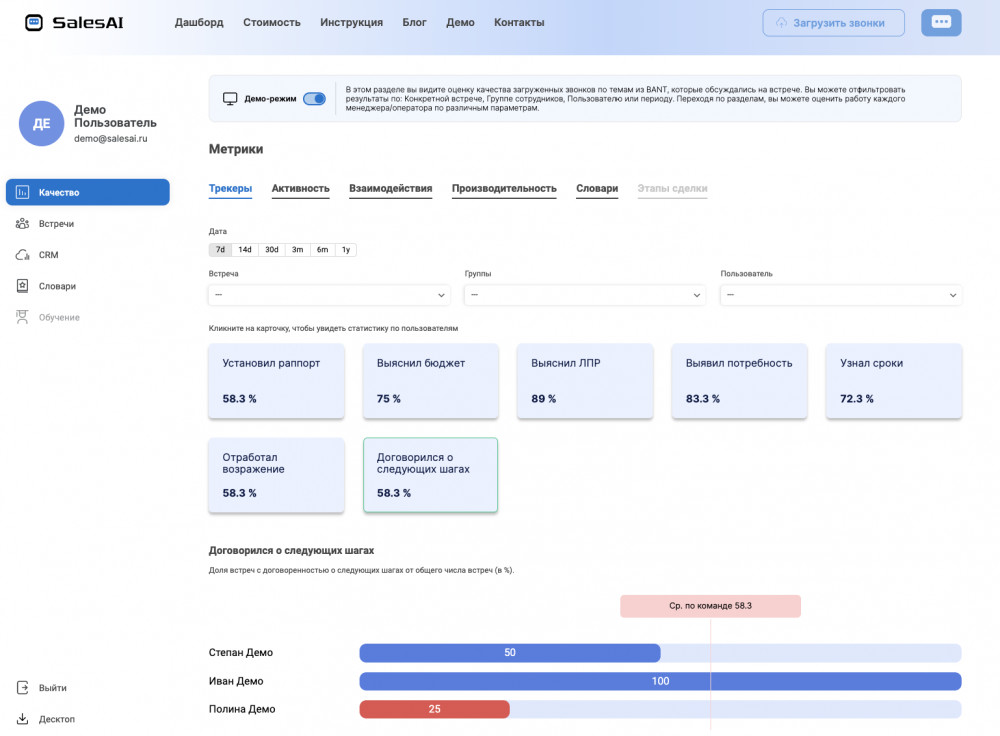Click the SalesAI logo icon
Screen dimensions: 1000x736
[34, 22]
